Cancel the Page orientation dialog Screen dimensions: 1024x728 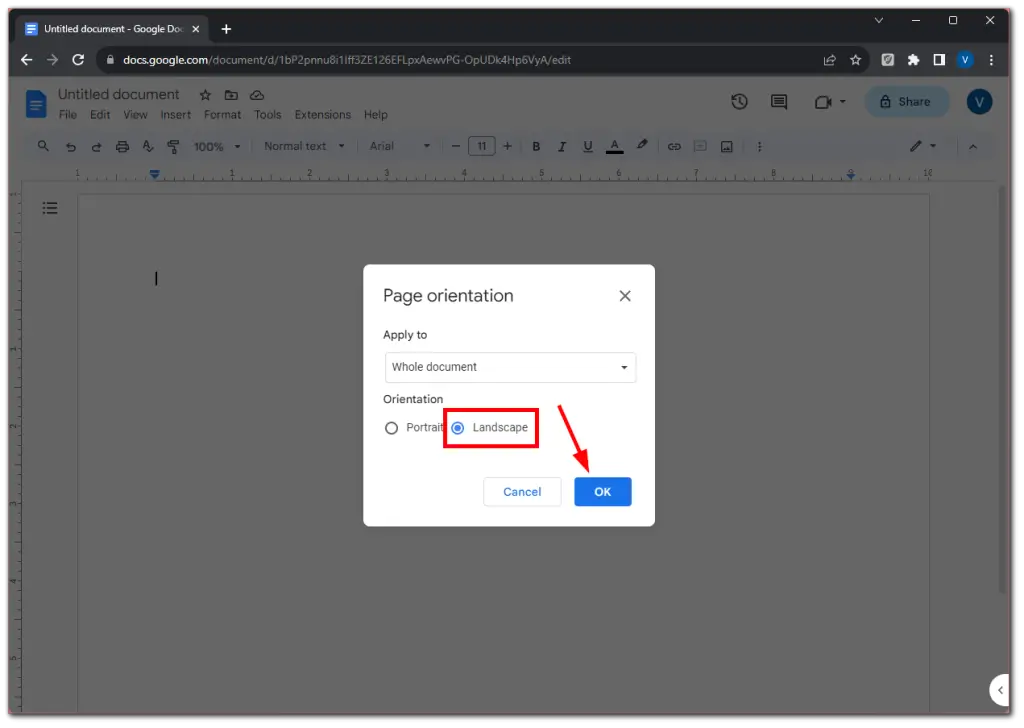tap(522, 491)
